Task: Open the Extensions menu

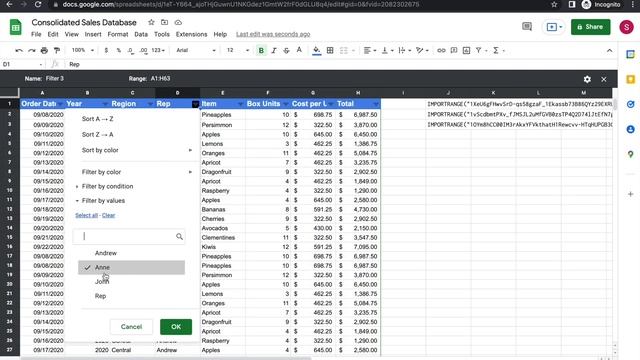Action: click(x=191, y=34)
